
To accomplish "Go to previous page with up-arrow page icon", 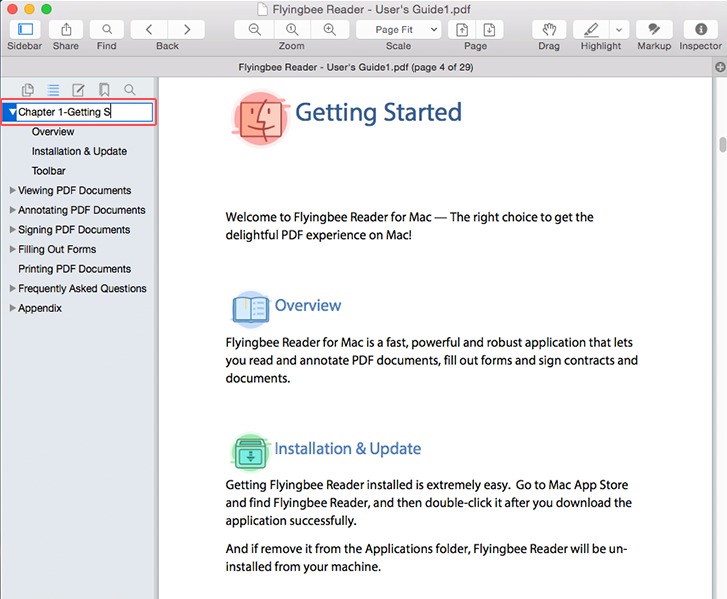I will 462,30.
